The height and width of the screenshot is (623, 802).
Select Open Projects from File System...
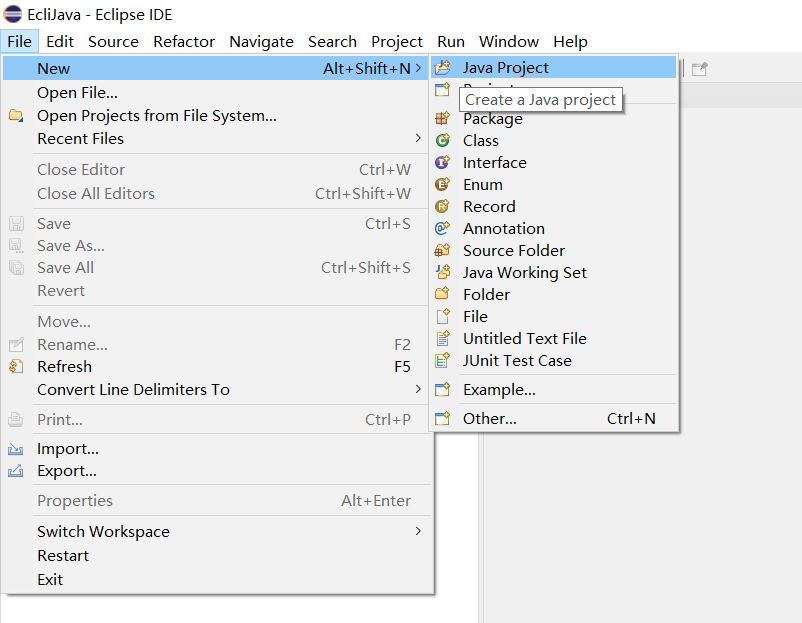click(x=215, y=116)
